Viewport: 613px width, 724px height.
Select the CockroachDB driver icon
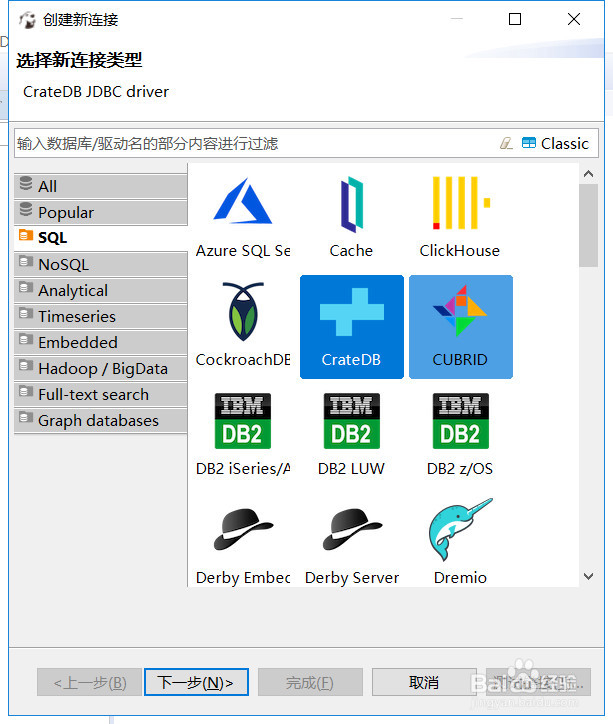[x=243, y=326]
